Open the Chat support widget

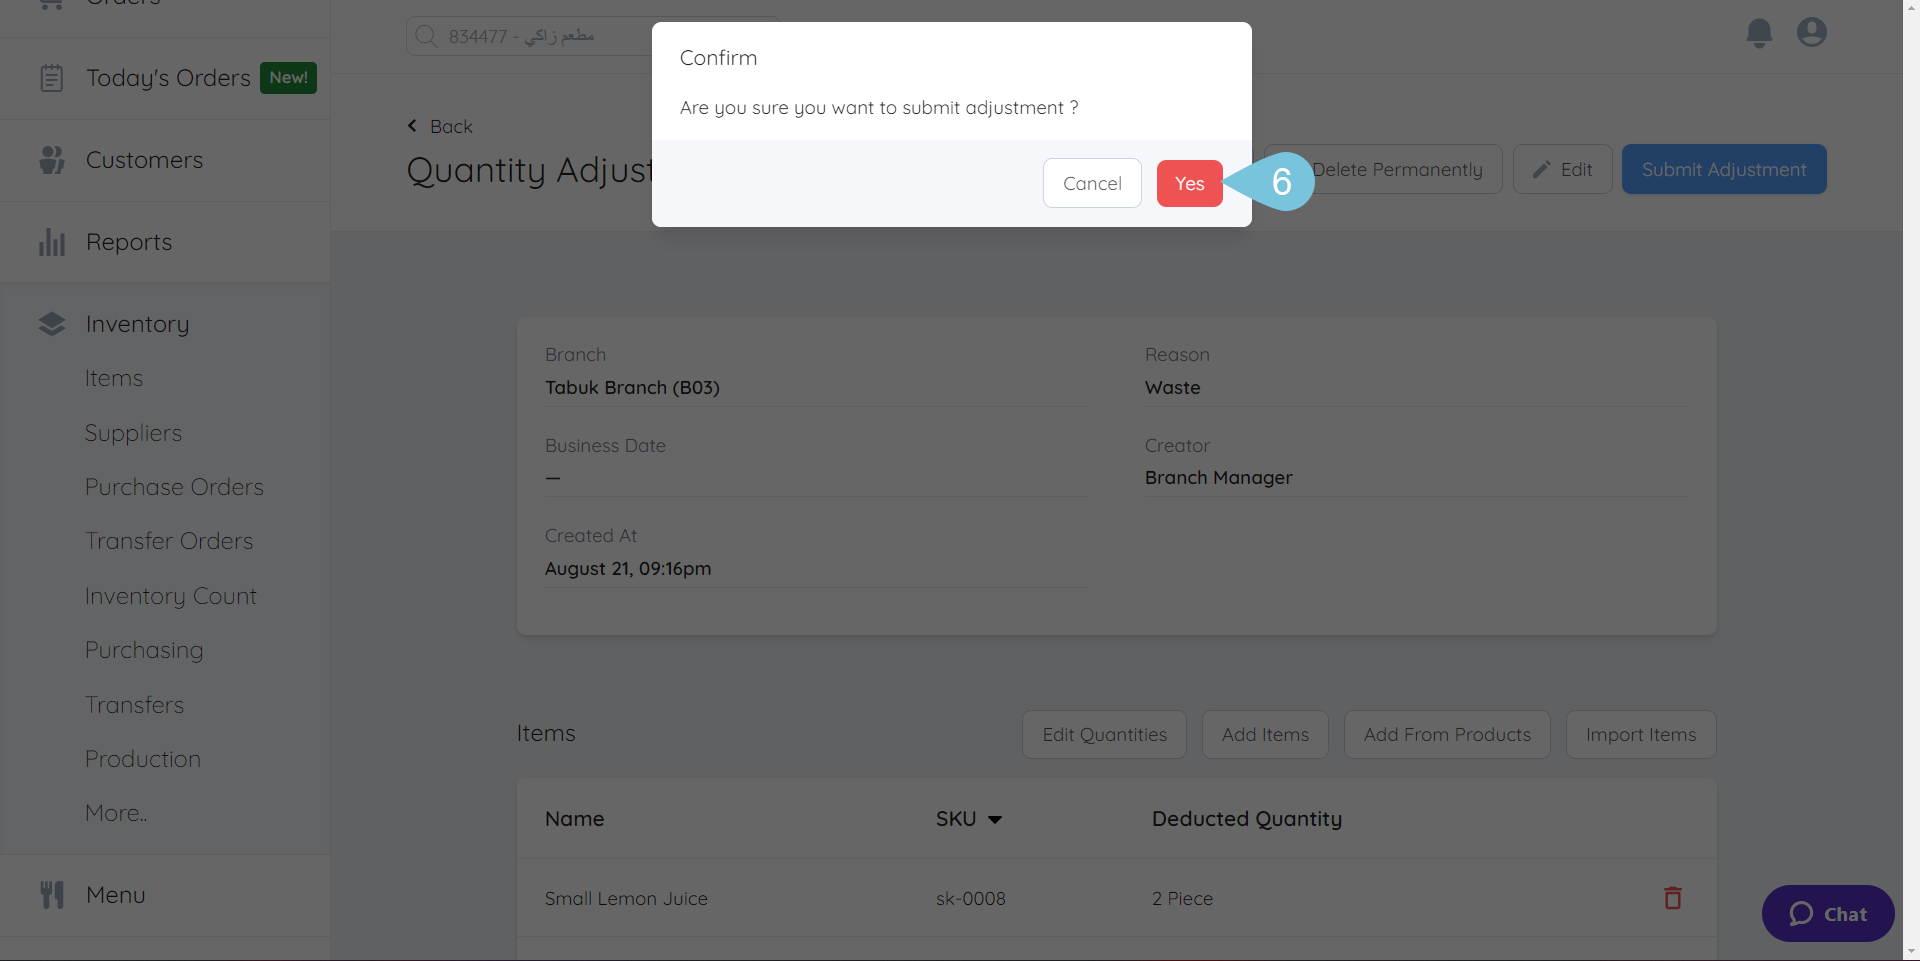pos(1827,914)
